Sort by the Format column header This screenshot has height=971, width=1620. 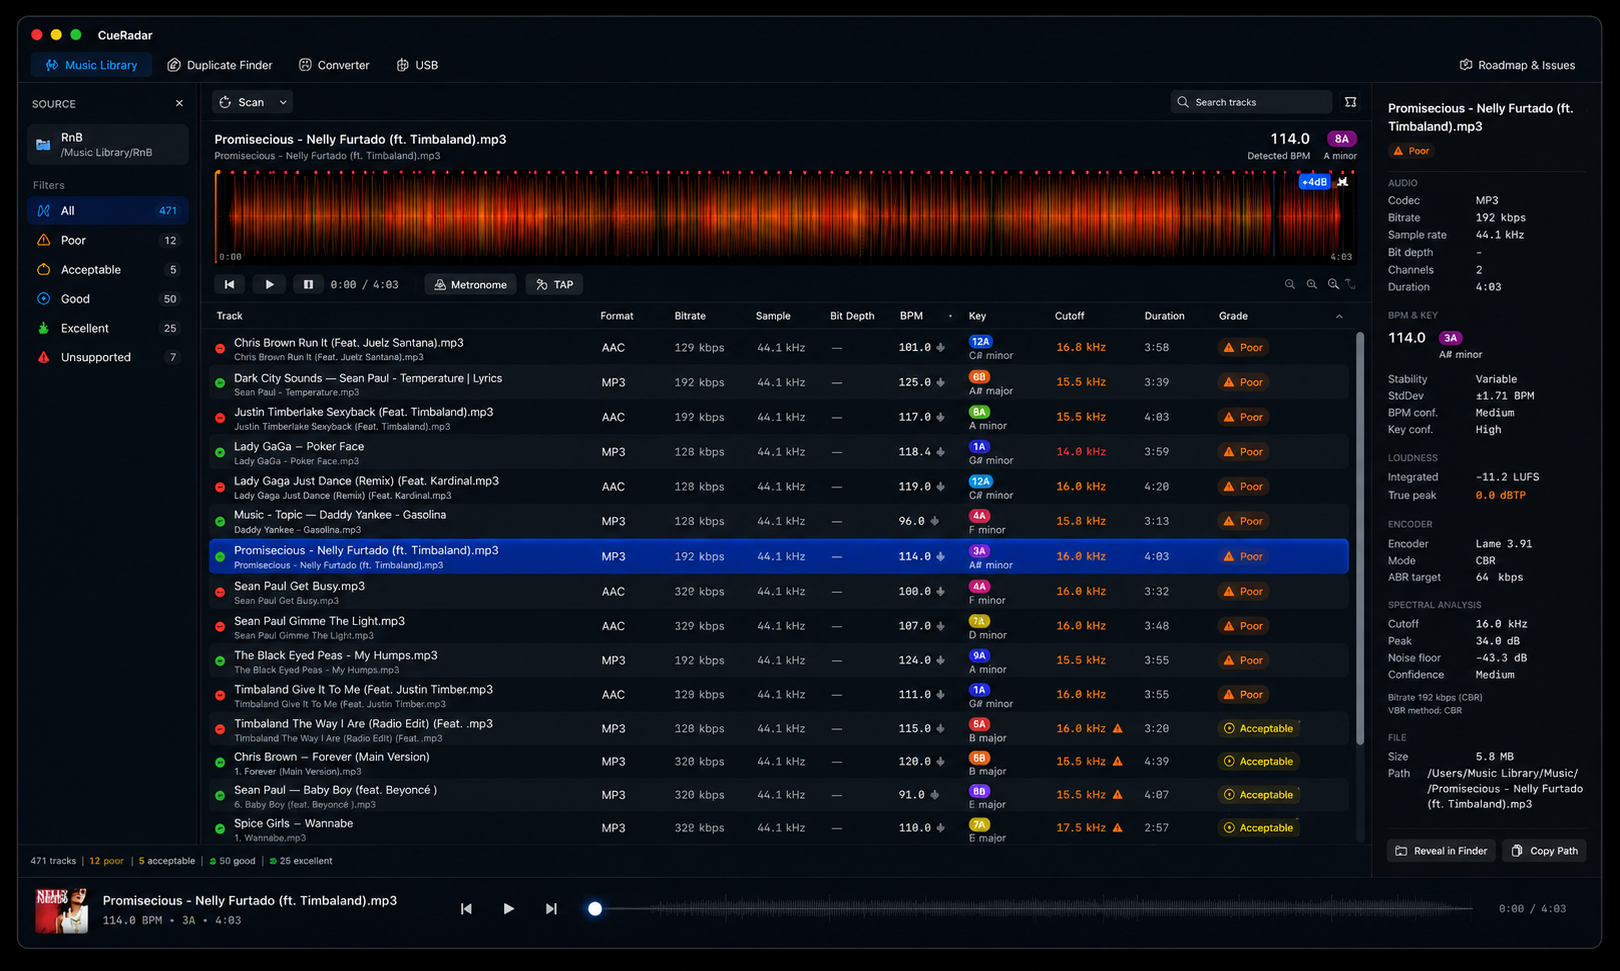tap(616, 316)
